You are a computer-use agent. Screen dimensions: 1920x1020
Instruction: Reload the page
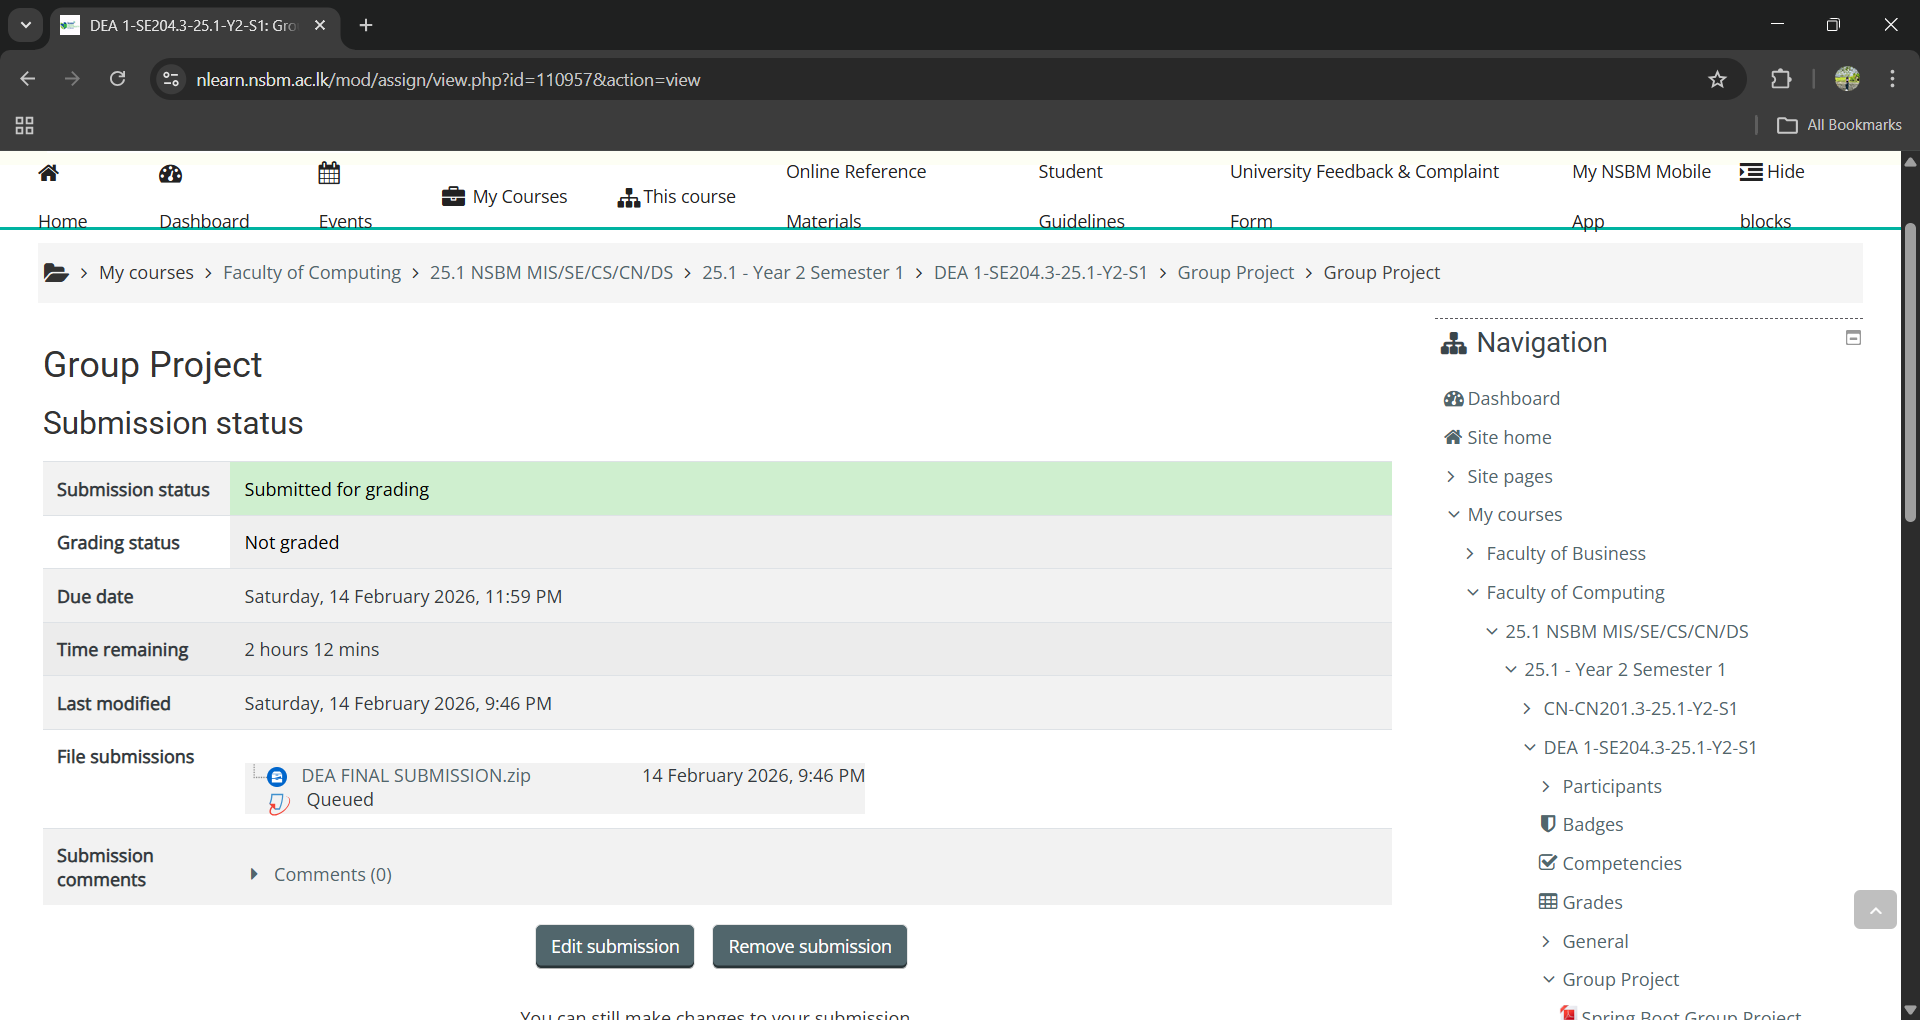(118, 80)
